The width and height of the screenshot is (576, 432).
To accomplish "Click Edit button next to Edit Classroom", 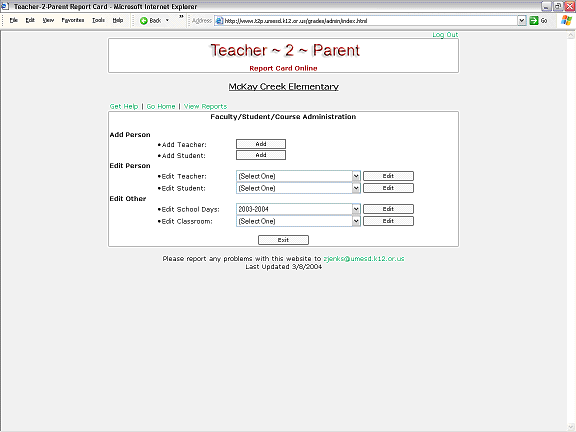I will tap(388, 221).
